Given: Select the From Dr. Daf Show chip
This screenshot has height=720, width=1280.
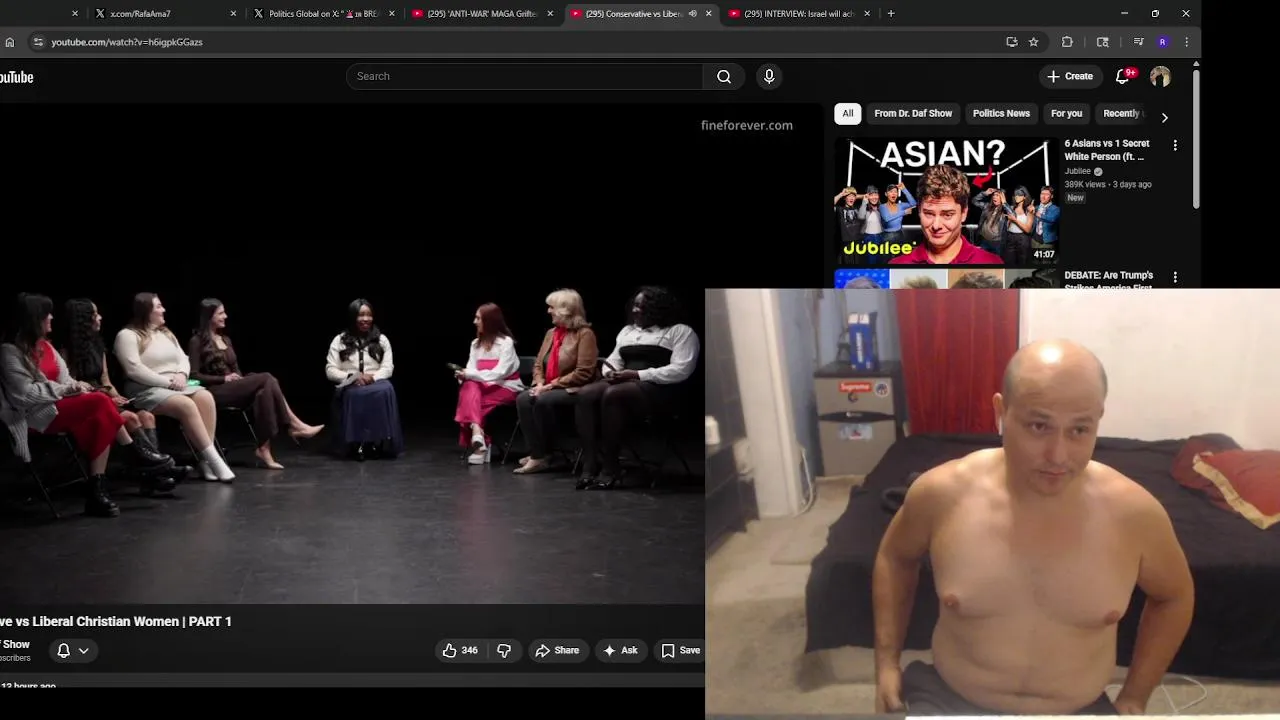Looking at the screenshot, I should [x=913, y=113].
